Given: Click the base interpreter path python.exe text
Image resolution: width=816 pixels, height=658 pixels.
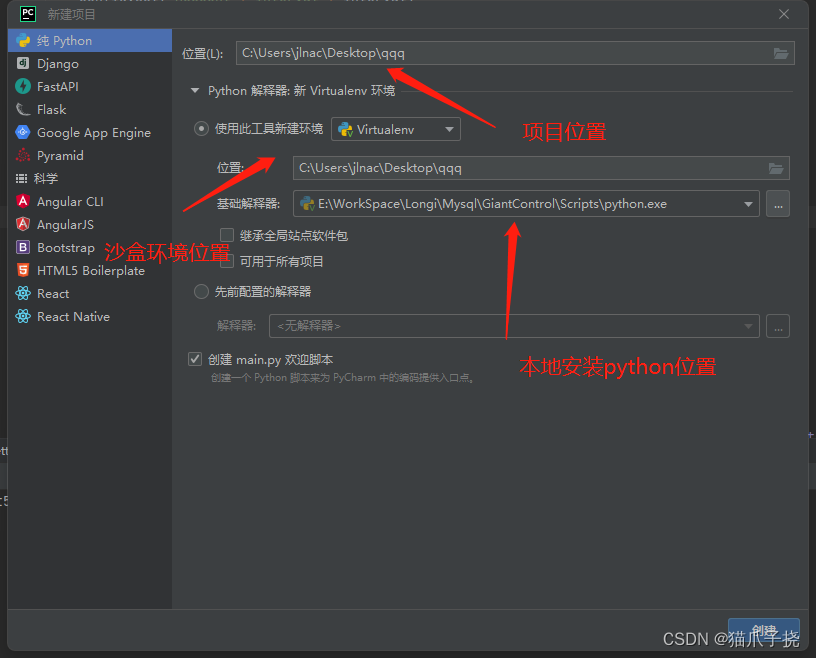Looking at the screenshot, I should 492,204.
